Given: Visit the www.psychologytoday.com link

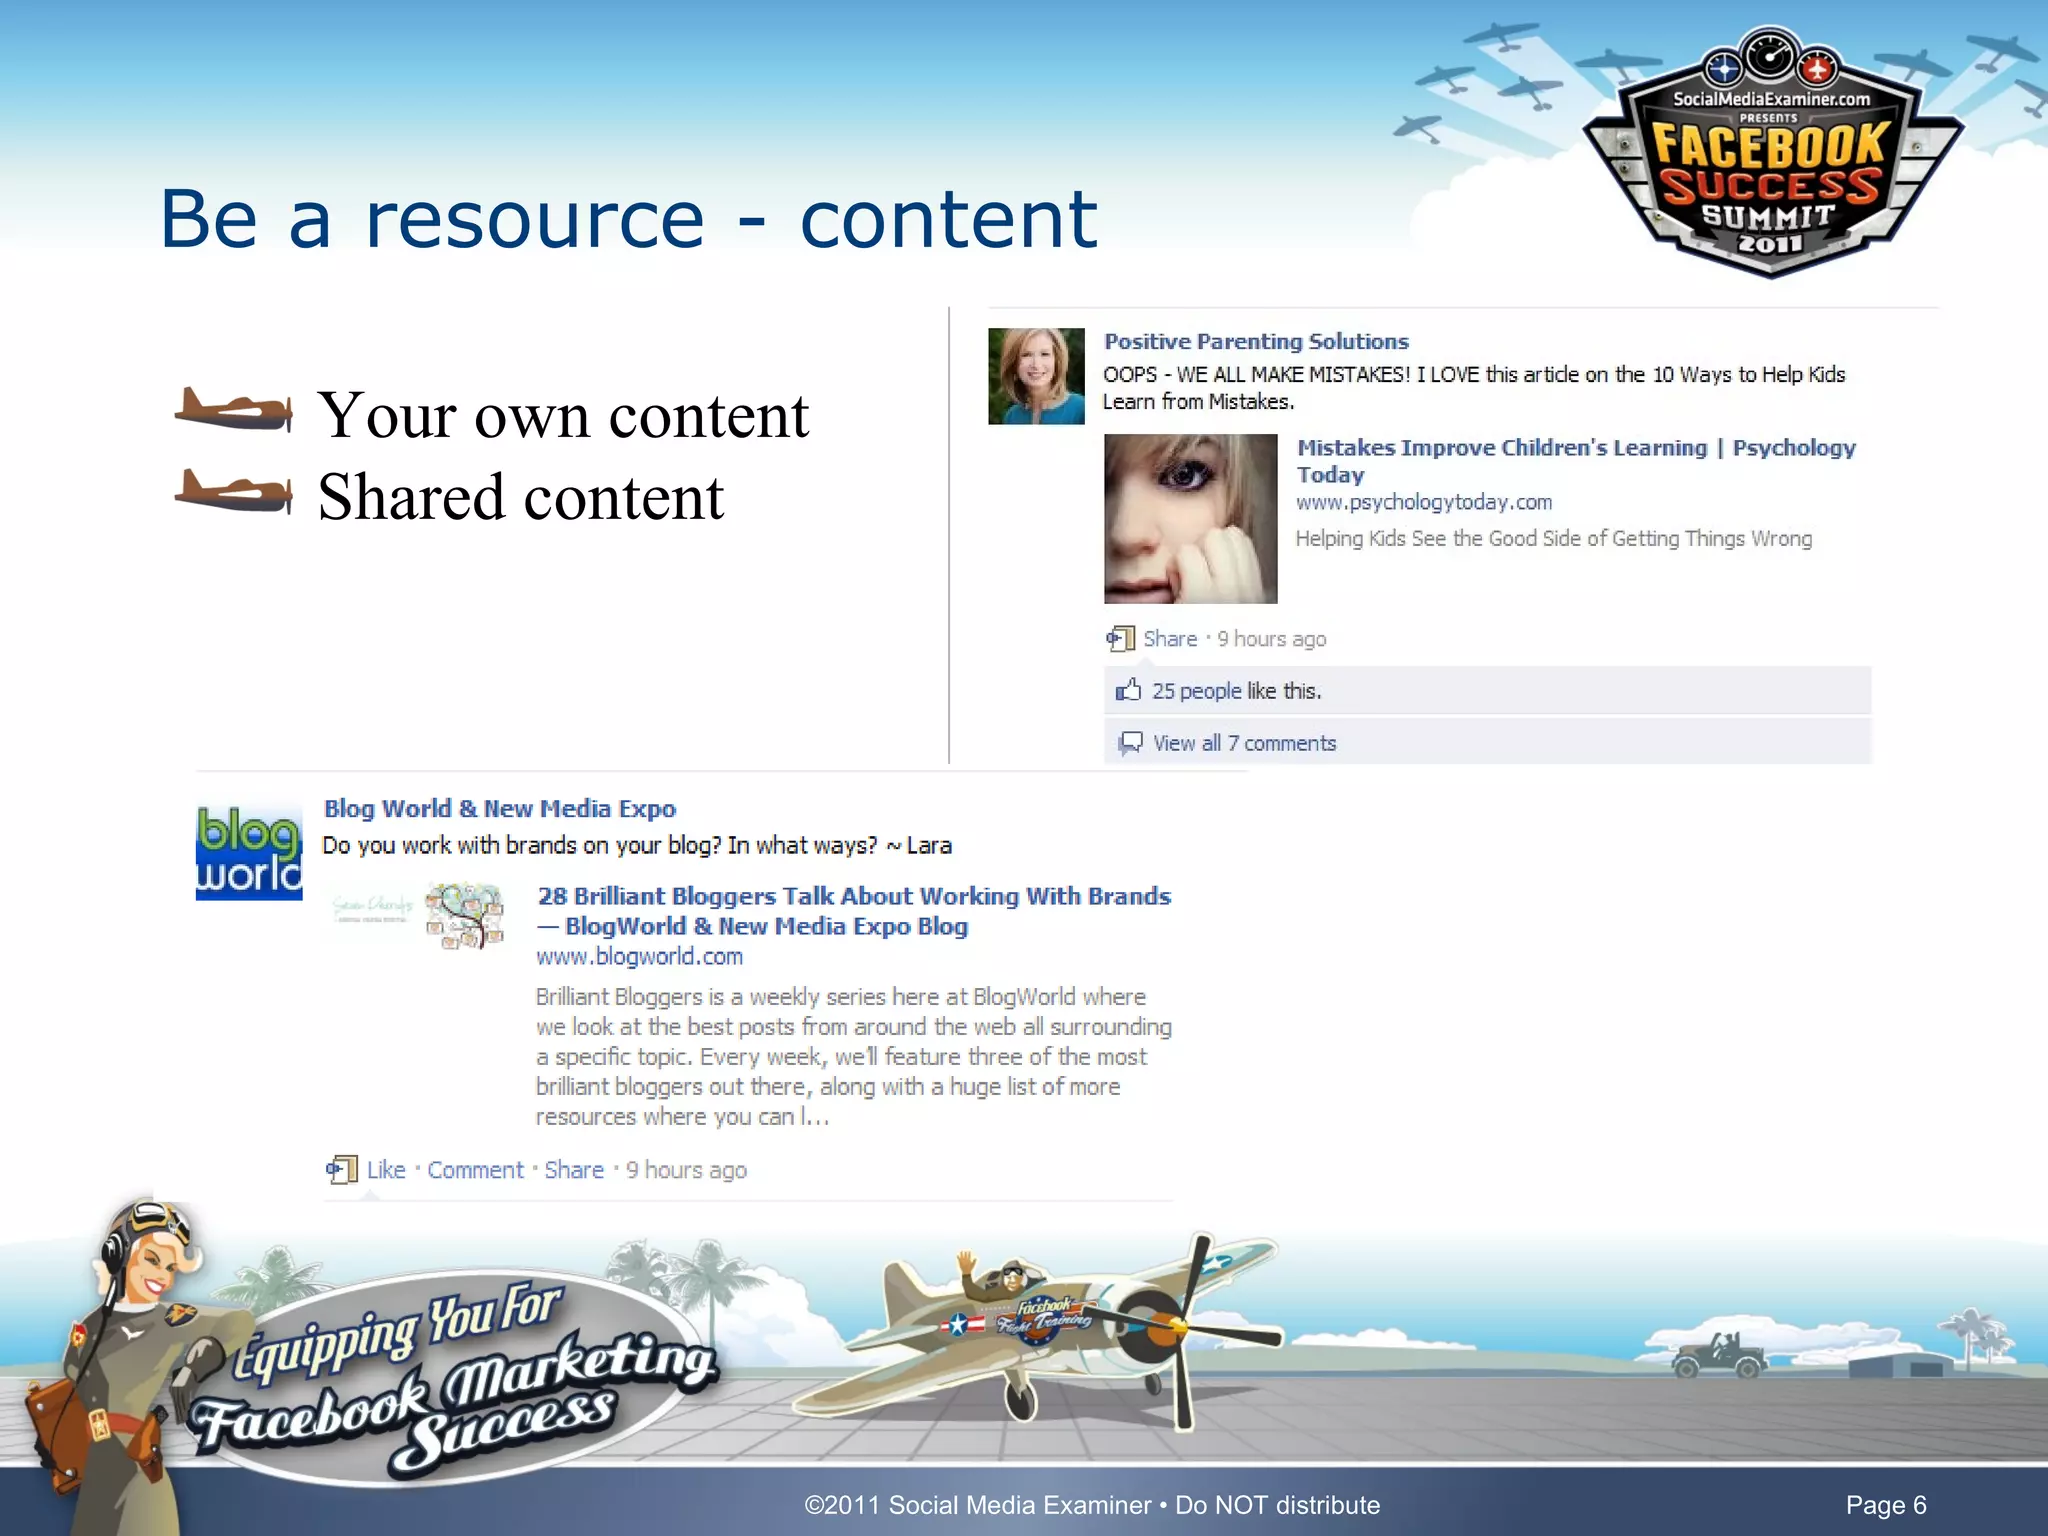Looking at the screenshot, I should [x=1424, y=502].
